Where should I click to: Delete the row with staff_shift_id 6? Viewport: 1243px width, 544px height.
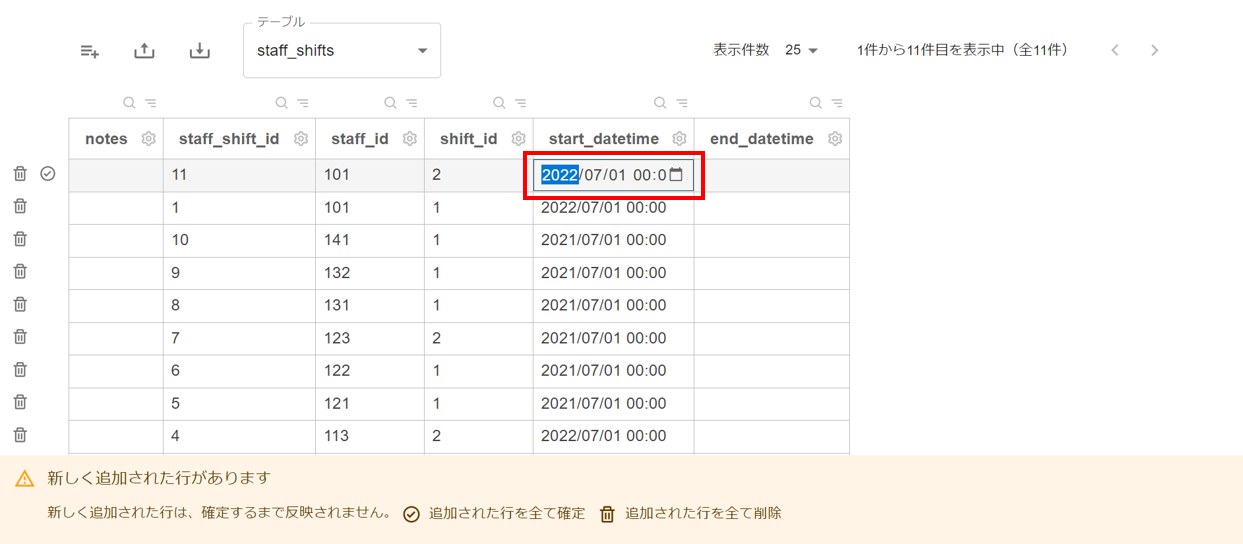20,369
